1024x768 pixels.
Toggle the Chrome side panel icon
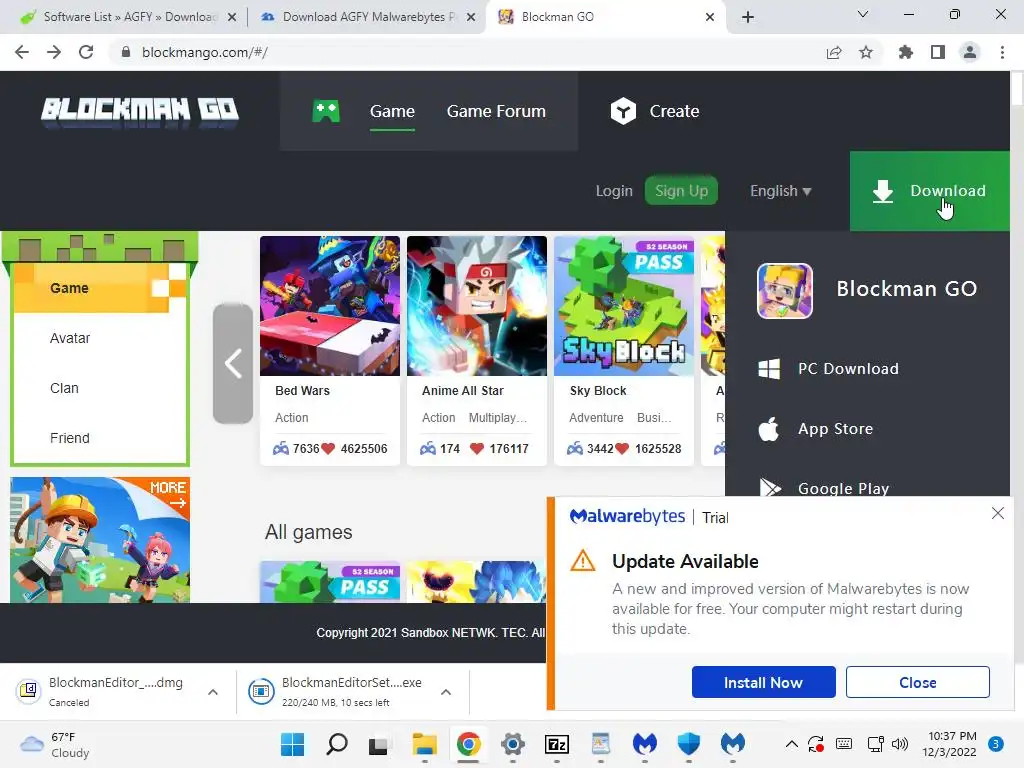938,52
